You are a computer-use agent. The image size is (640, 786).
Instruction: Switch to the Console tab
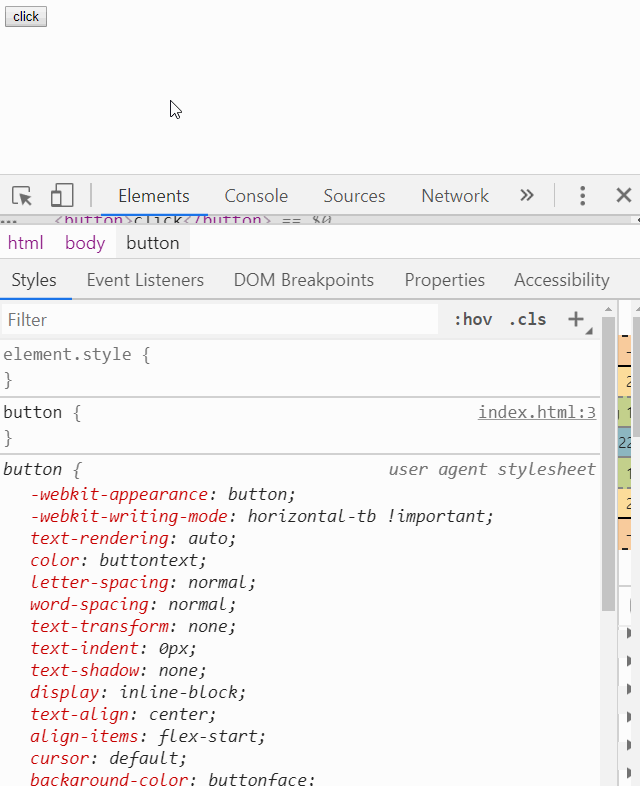point(256,195)
